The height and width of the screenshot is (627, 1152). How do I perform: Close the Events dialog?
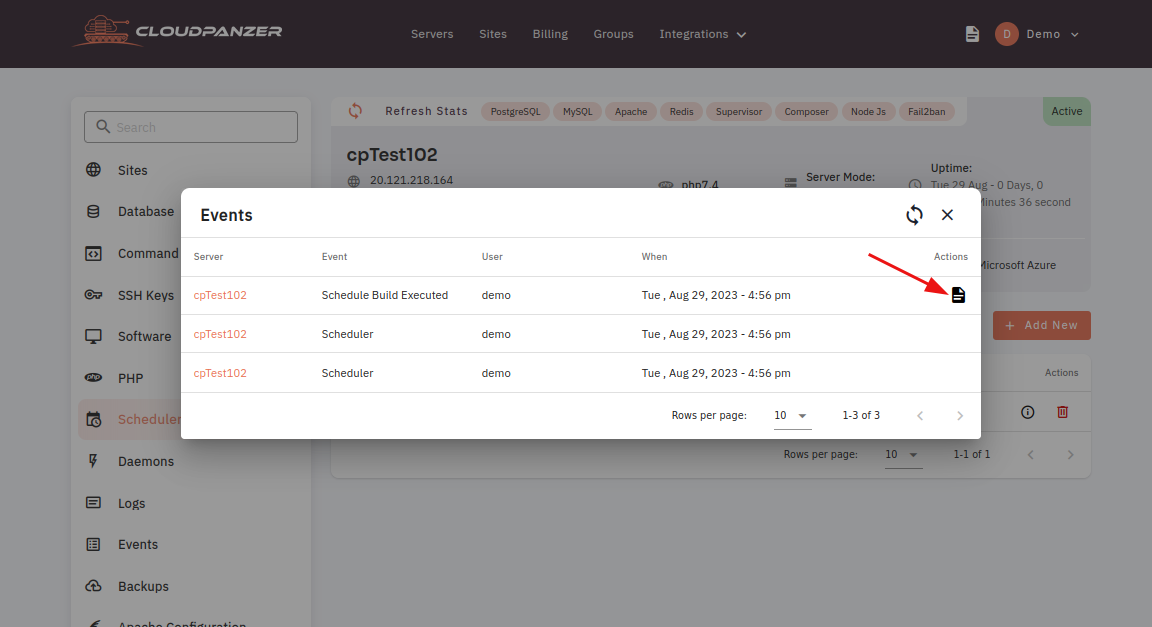pos(947,215)
